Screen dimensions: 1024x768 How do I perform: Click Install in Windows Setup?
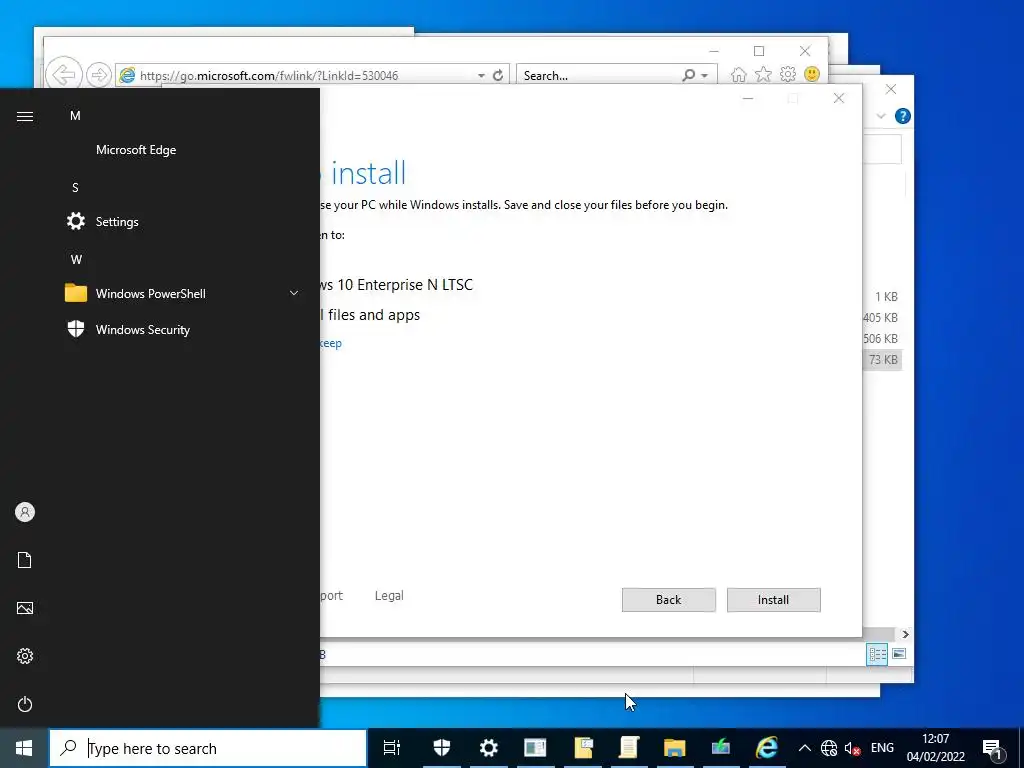(773, 600)
